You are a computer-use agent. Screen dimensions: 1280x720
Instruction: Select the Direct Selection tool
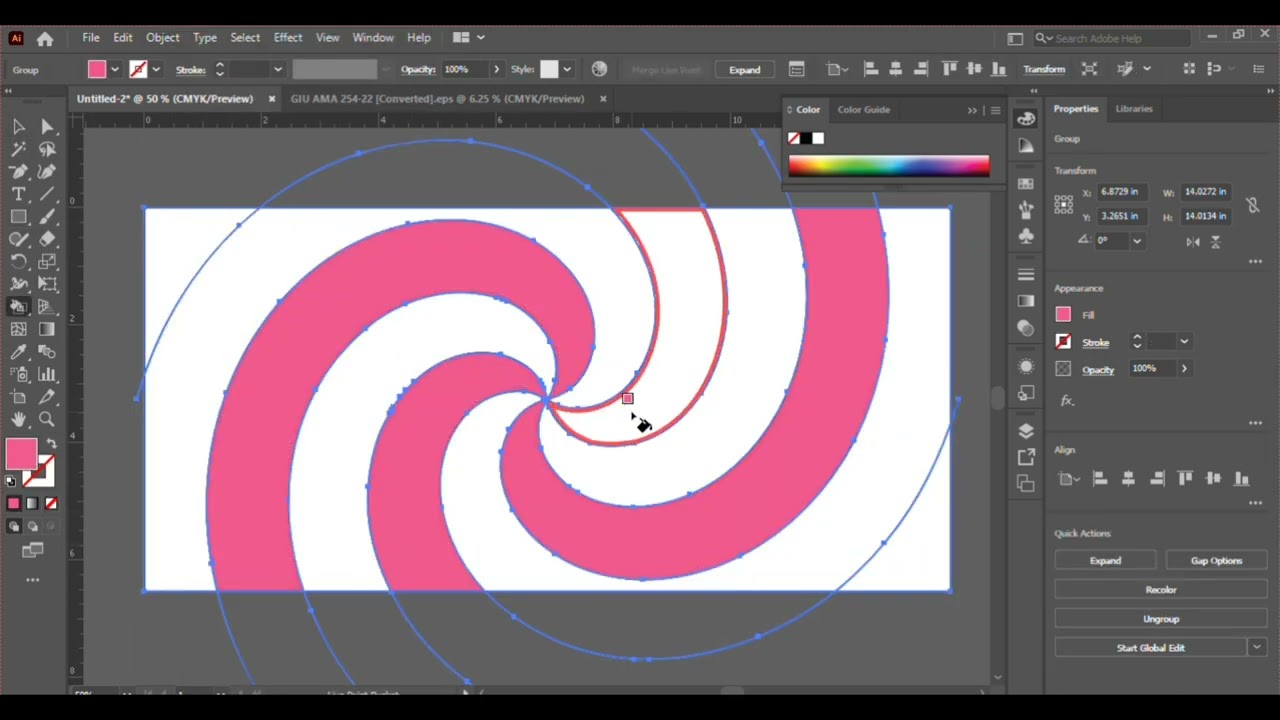[47, 127]
